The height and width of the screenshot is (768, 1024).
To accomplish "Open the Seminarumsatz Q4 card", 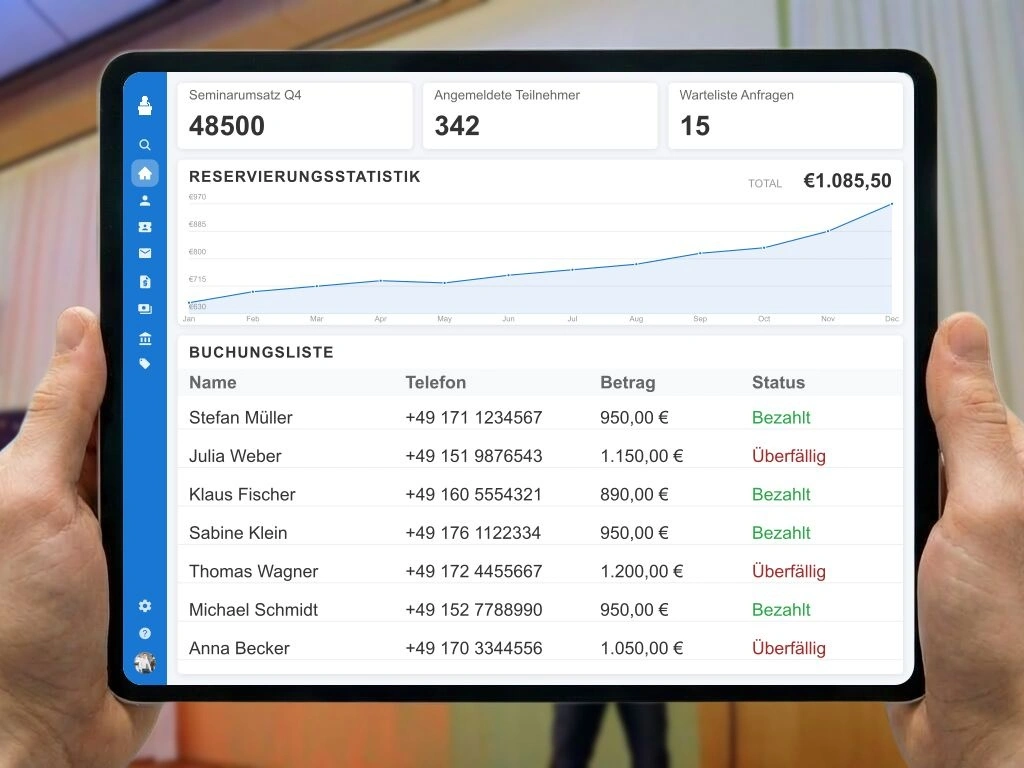I will coord(295,115).
